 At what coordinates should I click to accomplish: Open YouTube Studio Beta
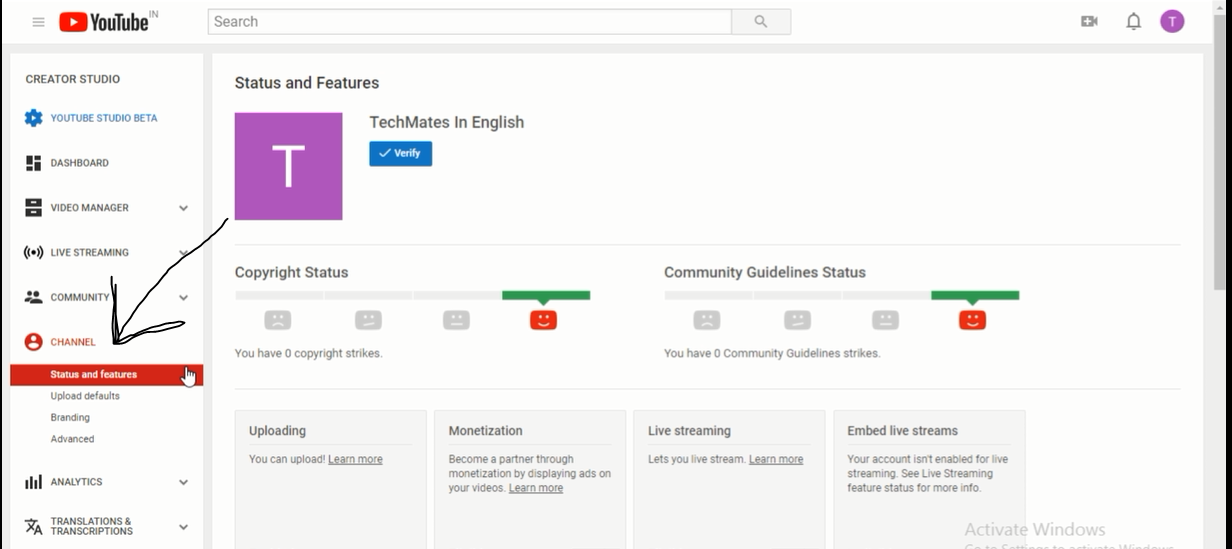pos(104,118)
